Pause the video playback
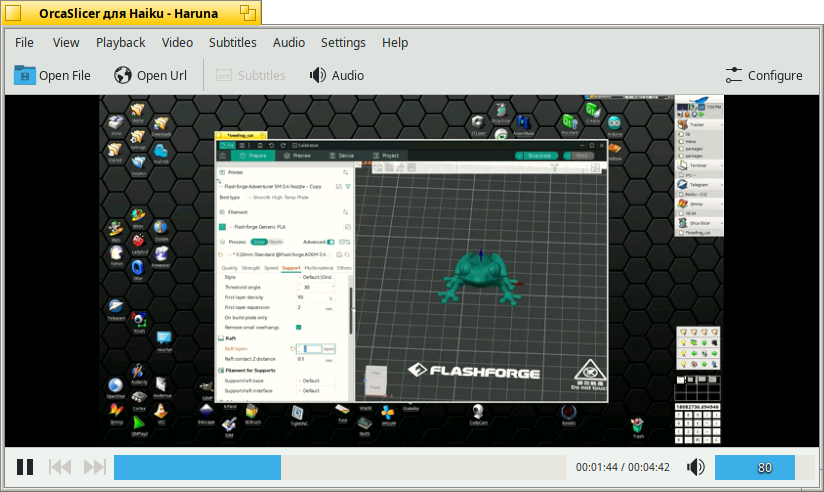 click(25, 467)
